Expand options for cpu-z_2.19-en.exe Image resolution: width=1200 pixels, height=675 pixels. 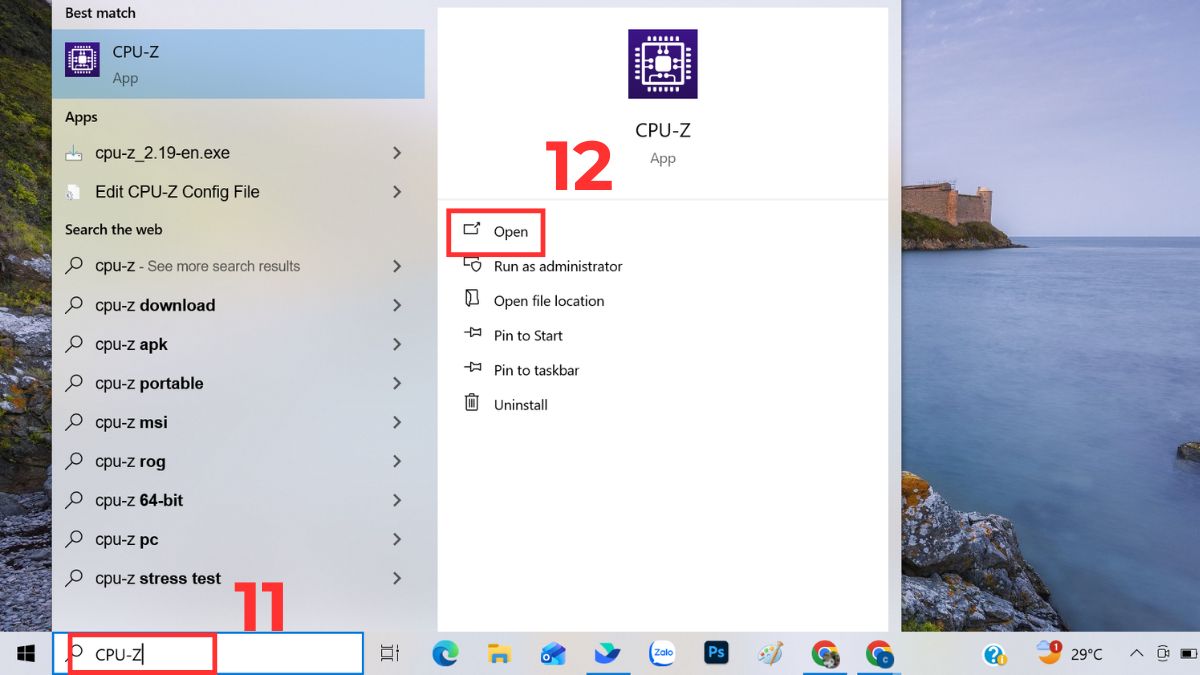(x=397, y=153)
